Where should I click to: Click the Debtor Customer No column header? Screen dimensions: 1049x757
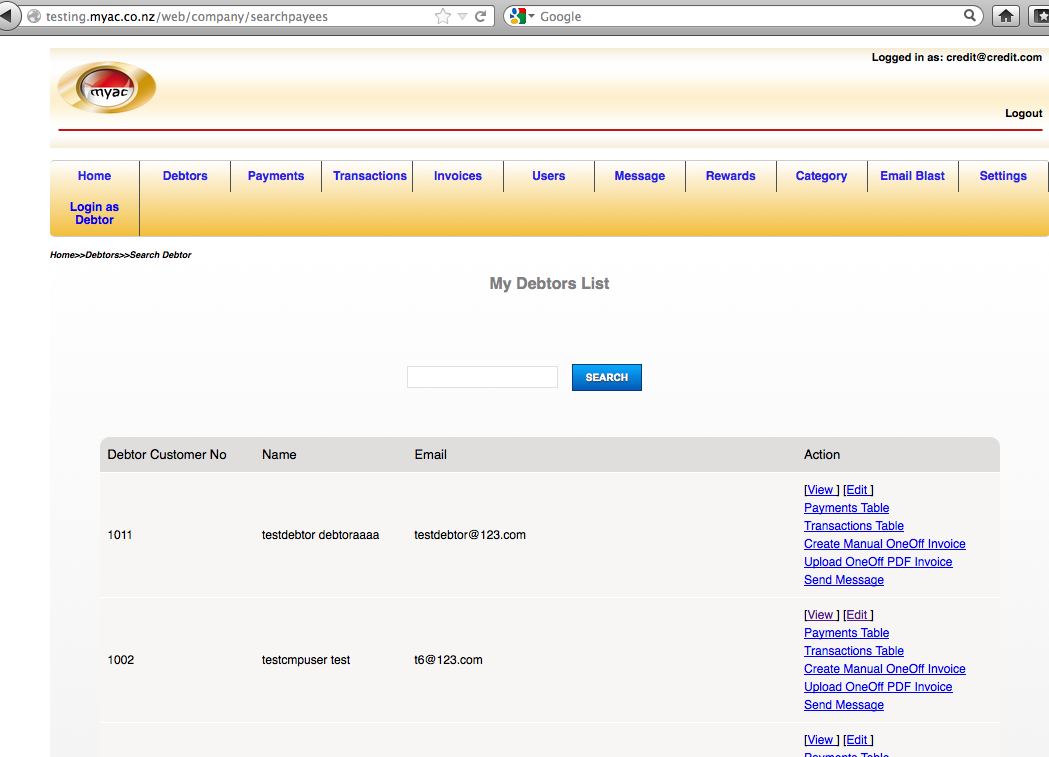tap(167, 454)
